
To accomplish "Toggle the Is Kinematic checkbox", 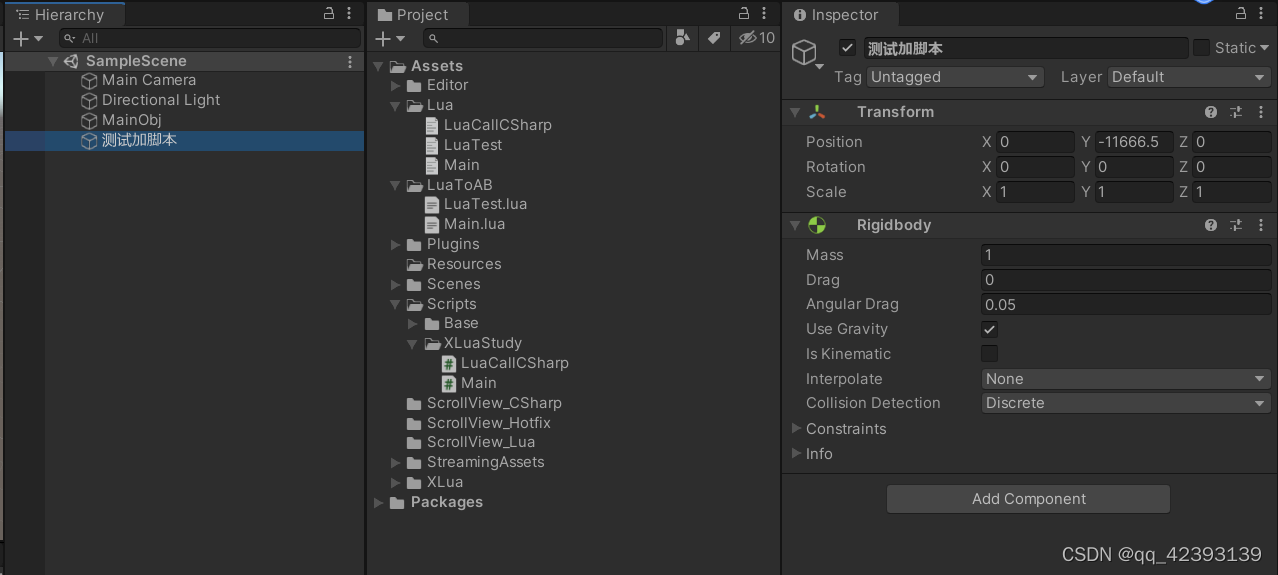I will (990, 354).
